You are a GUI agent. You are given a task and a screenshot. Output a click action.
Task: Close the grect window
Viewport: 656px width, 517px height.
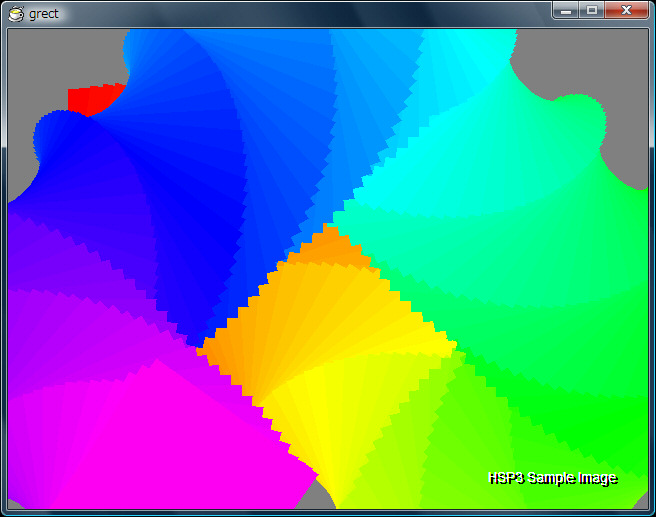coord(626,10)
